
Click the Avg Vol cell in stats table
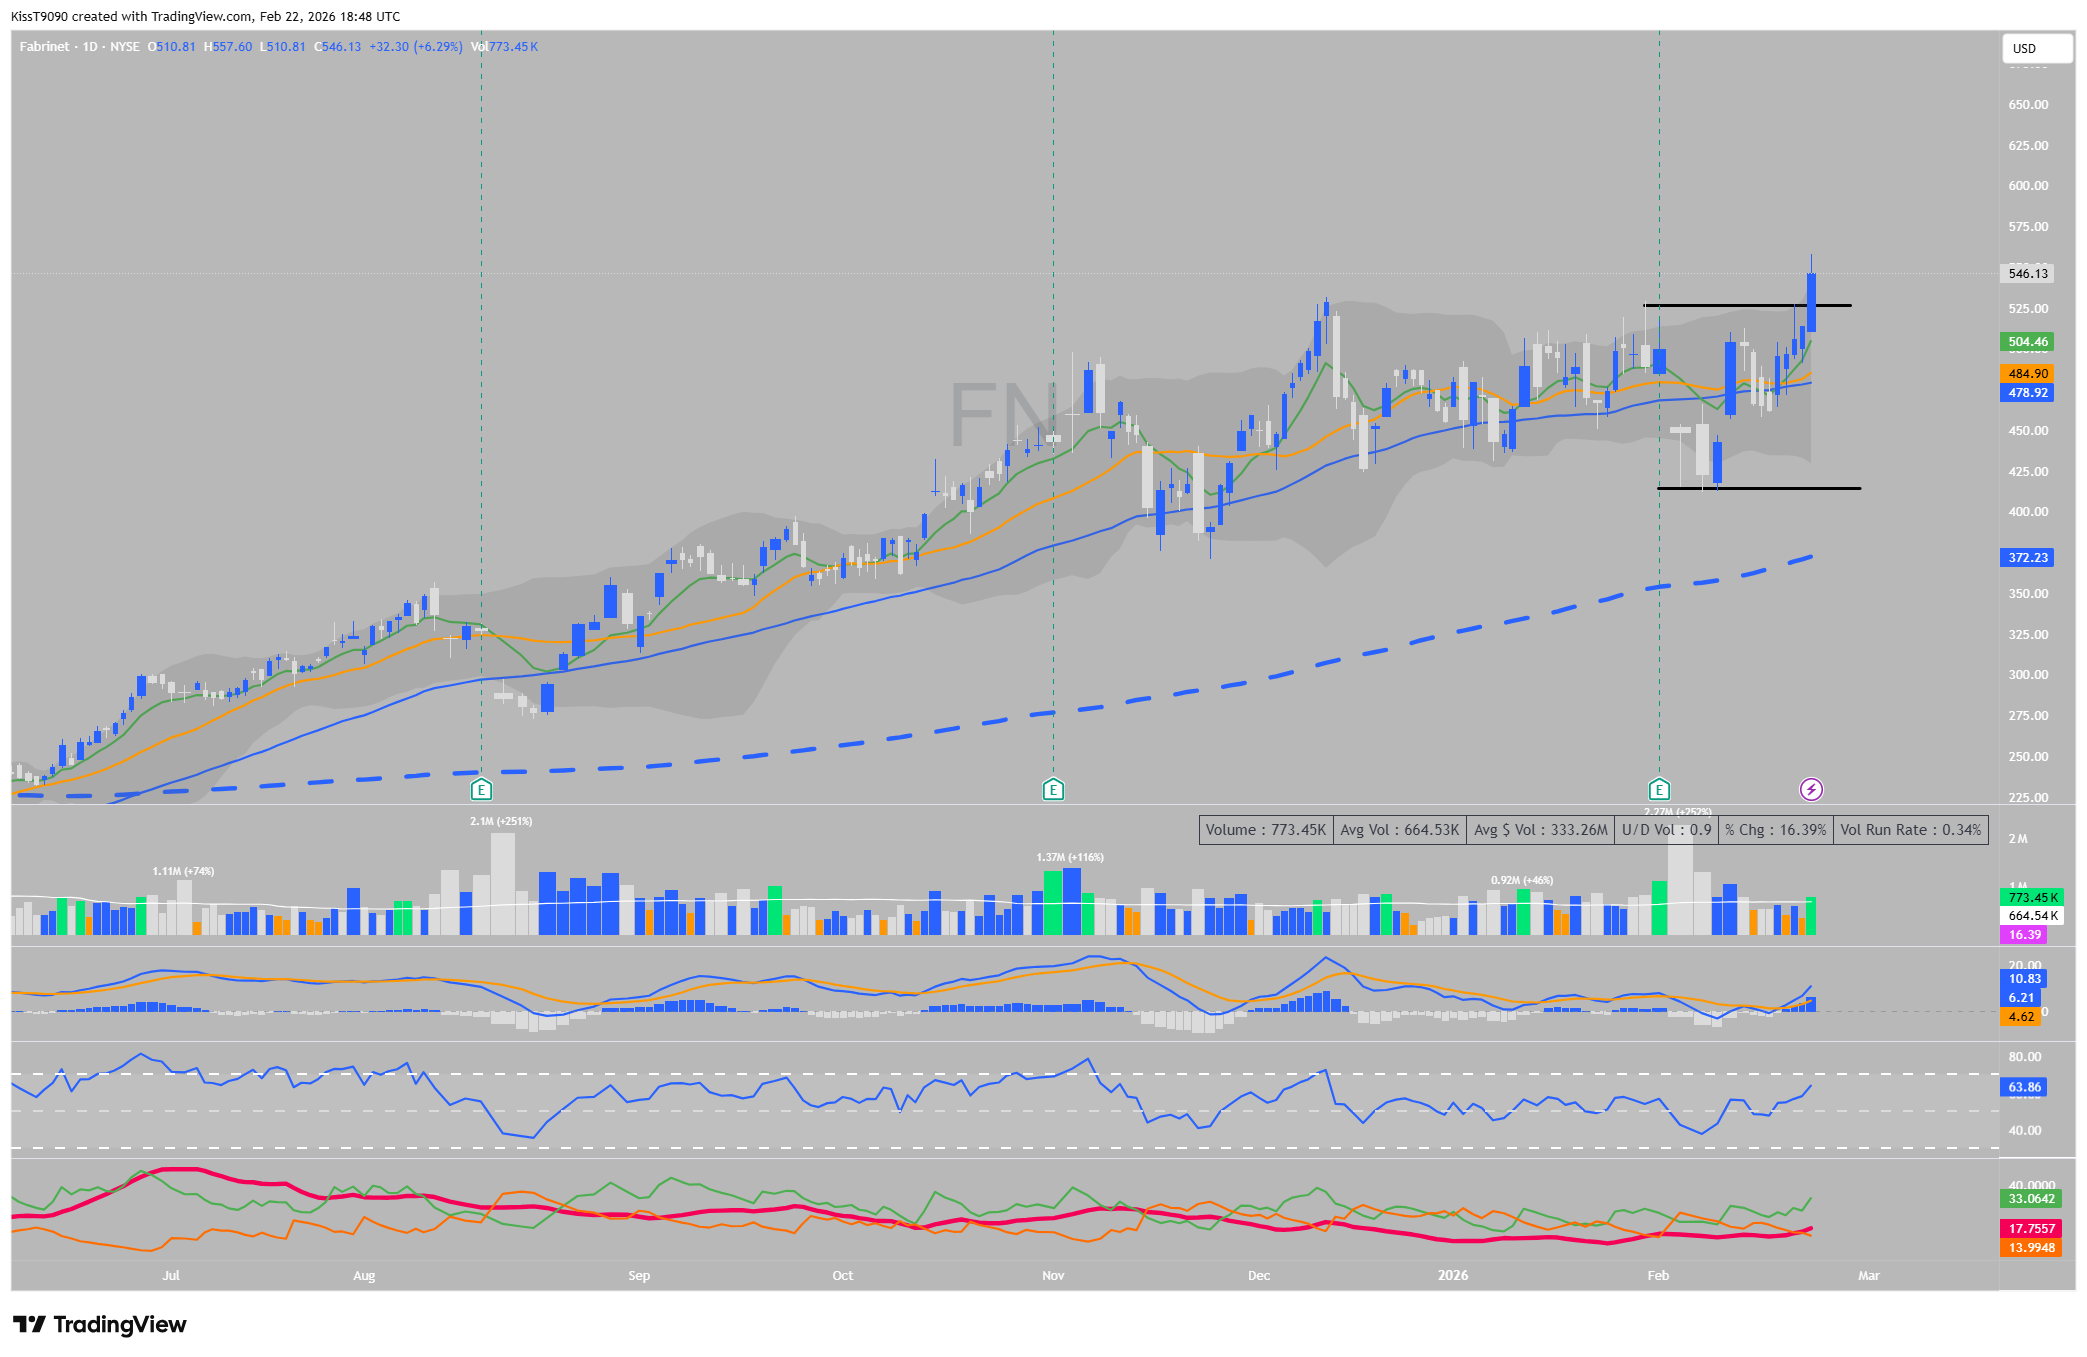[x=1399, y=830]
